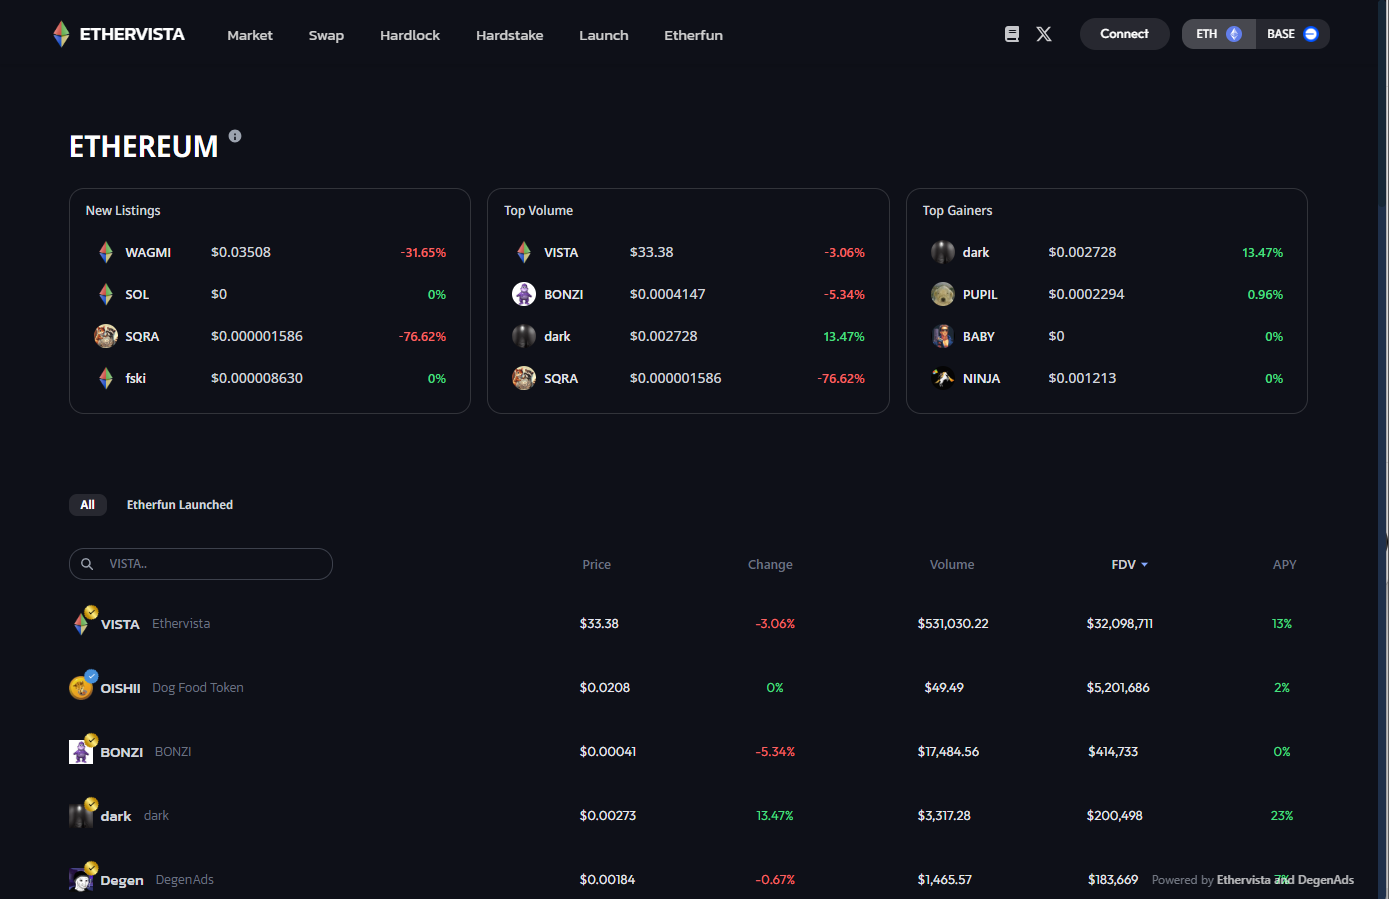Image resolution: width=1389 pixels, height=899 pixels.
Task: Click the NINJA token icon in Top Gainers
Action: [x=942, y=378]
